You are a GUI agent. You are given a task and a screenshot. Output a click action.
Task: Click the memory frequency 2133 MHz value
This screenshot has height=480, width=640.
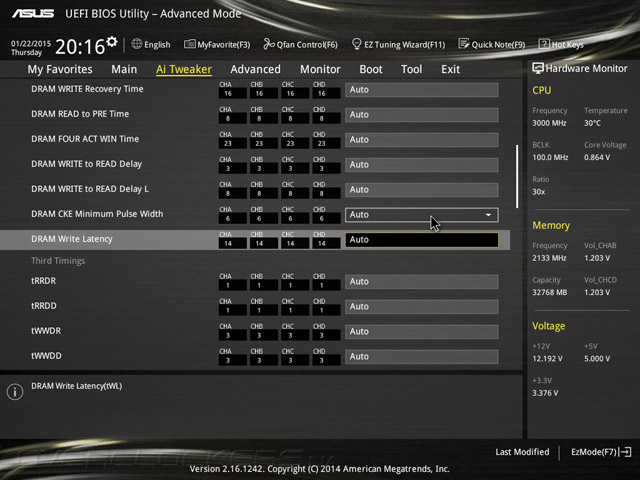pos(549,258)
